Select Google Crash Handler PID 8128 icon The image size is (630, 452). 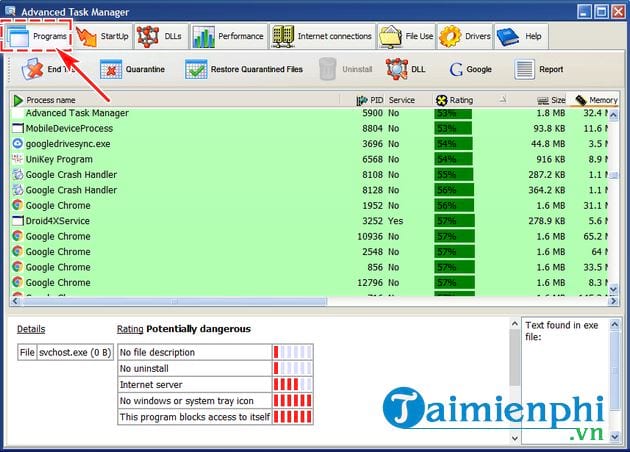point(18,190)
